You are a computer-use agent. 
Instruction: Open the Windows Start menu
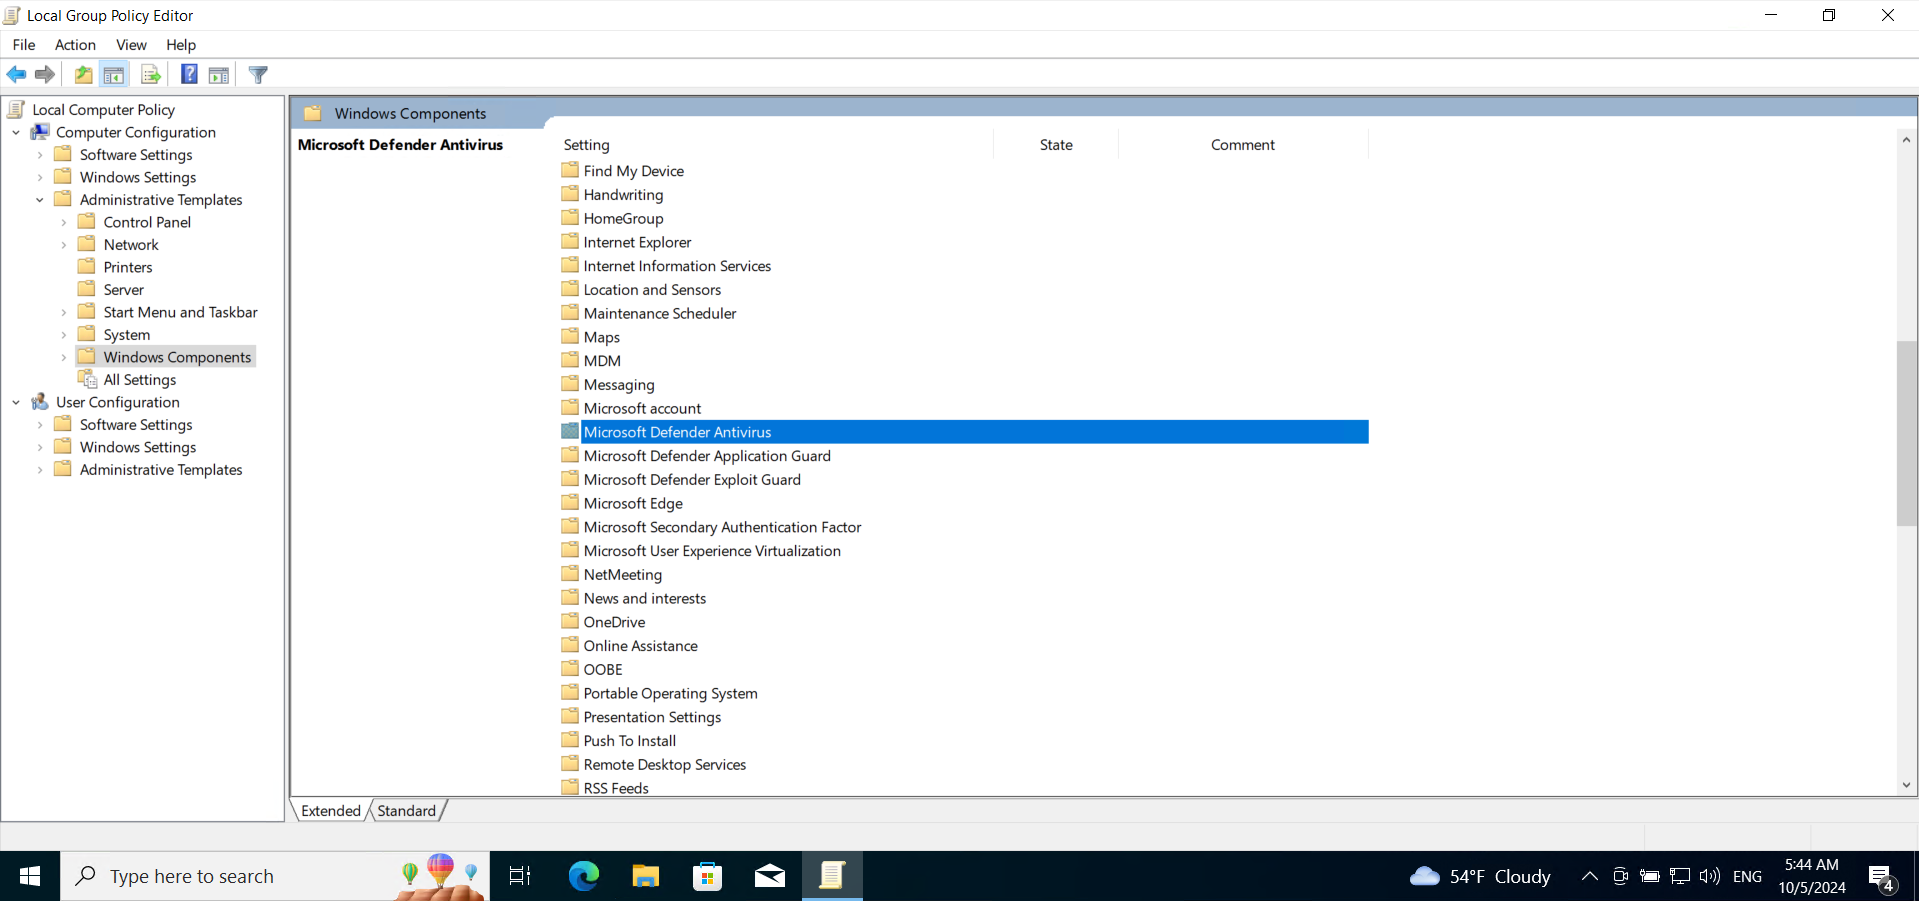point(30,876)
